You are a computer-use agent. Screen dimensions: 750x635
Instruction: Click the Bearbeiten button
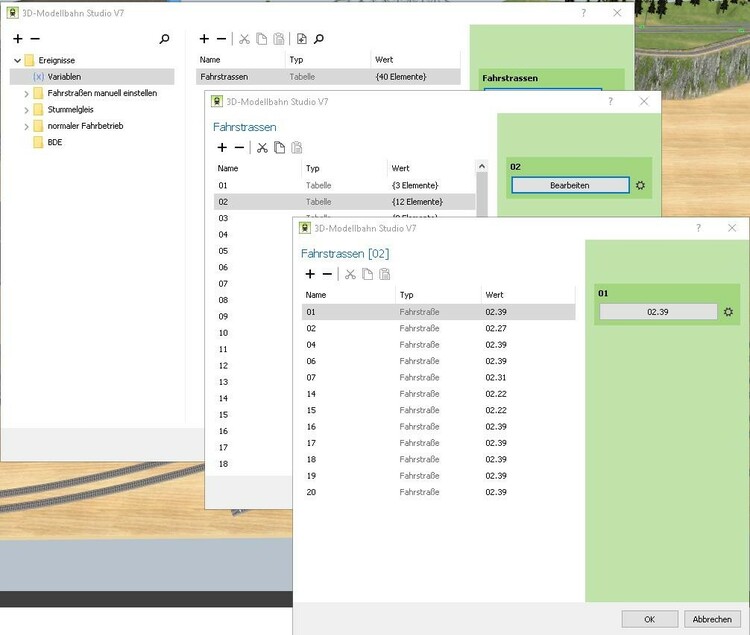pyautogui.click(x=570, y=185)
